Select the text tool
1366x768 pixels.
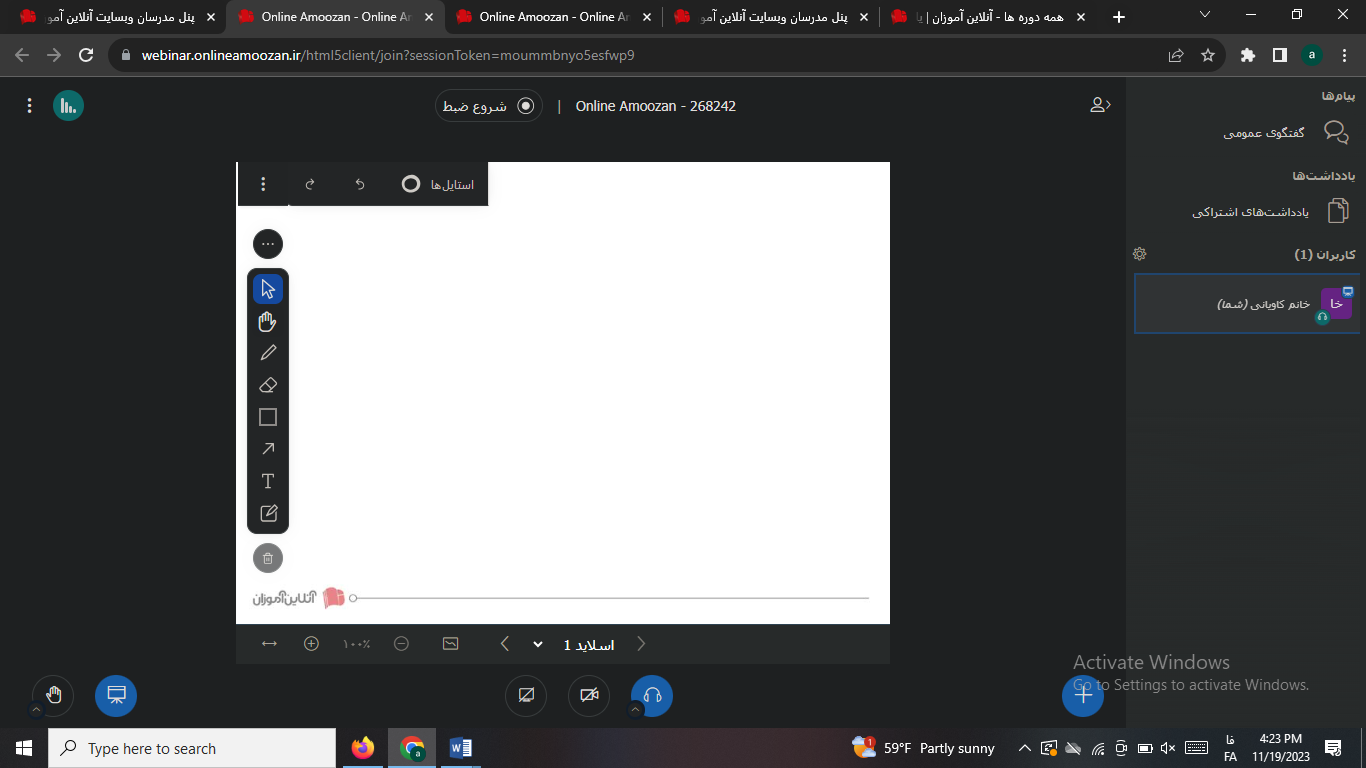[x=268, y=481]
